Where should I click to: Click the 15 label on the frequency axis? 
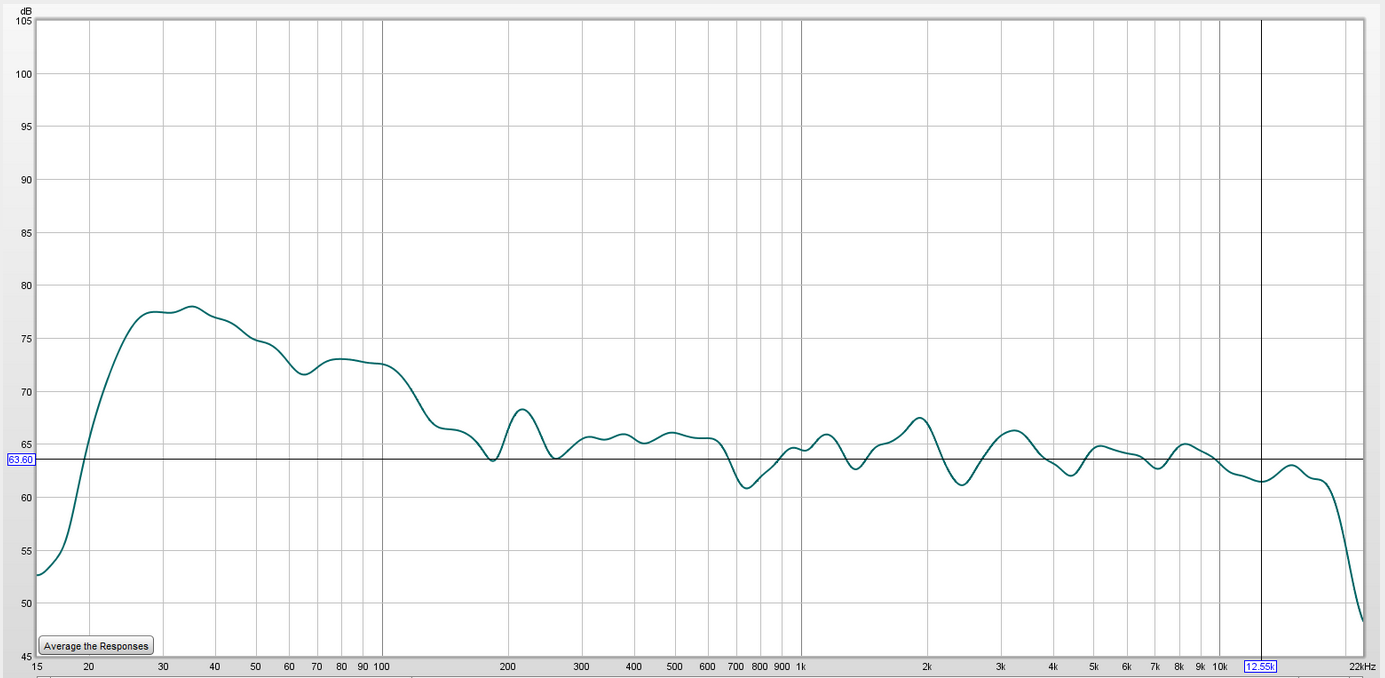(37, 666)
